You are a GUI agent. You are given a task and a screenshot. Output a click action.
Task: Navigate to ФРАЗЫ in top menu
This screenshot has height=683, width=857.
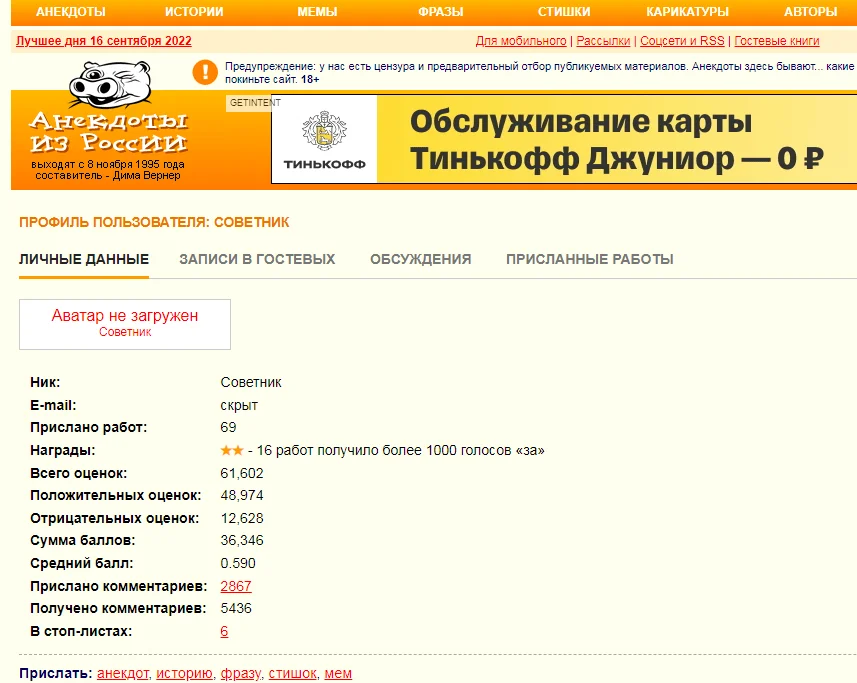[x=441, y=12]
